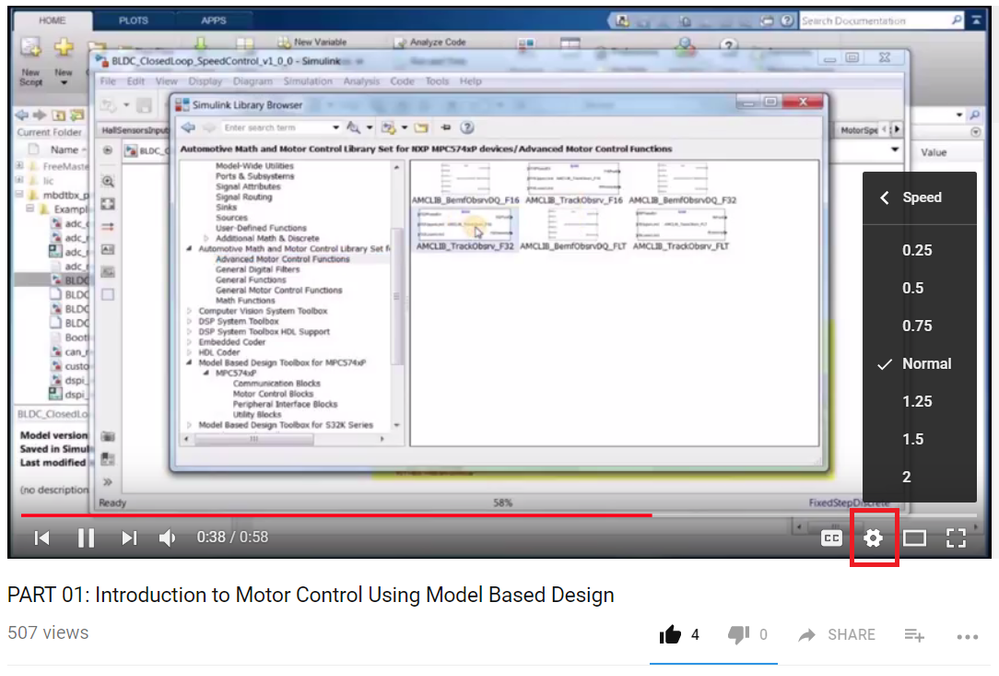Dislike the video with thumbs down
Viewport: 999px width, 676px height.
[738, 635]
